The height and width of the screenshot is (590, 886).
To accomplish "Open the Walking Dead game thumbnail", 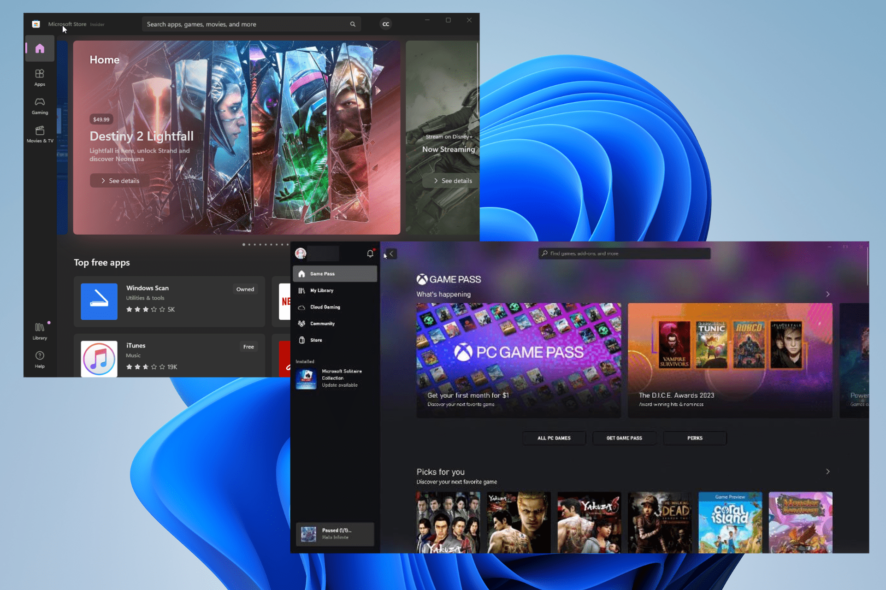I will click(x=659, y=522).
